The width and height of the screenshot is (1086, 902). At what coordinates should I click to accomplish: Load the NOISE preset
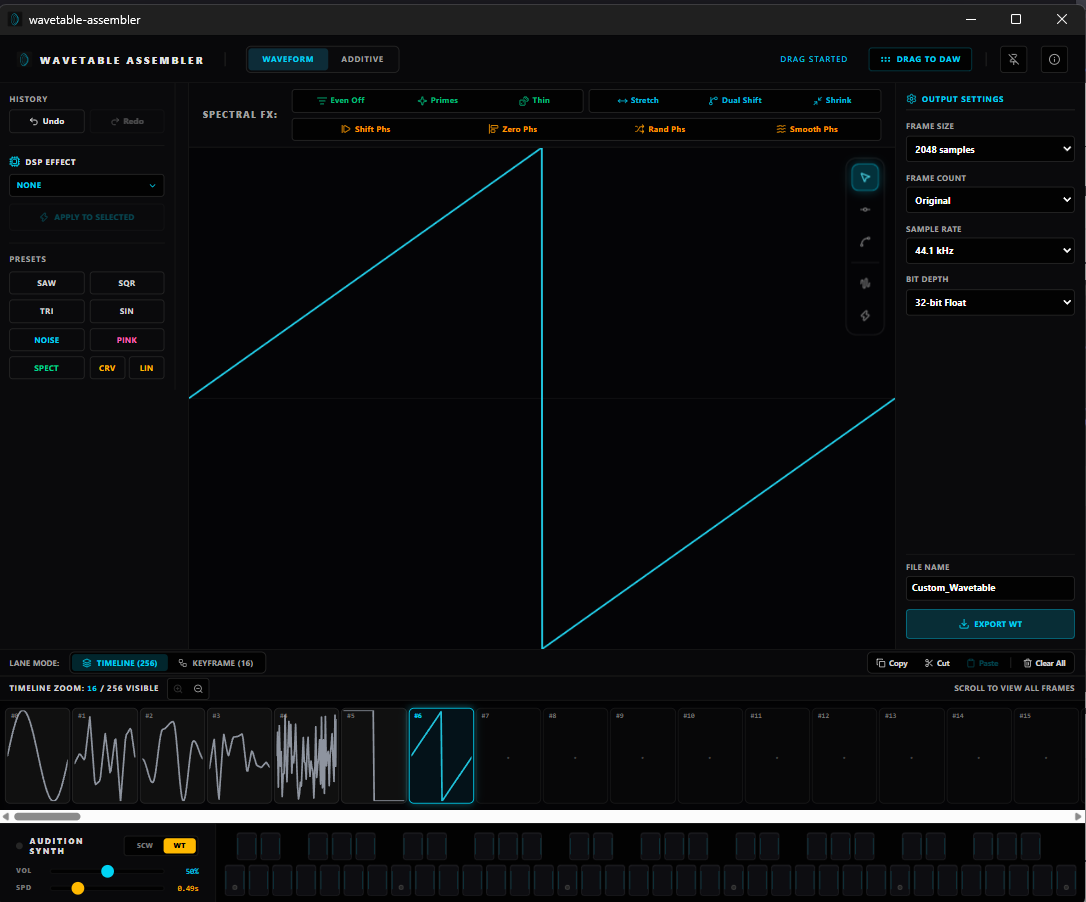coord(46,340)
